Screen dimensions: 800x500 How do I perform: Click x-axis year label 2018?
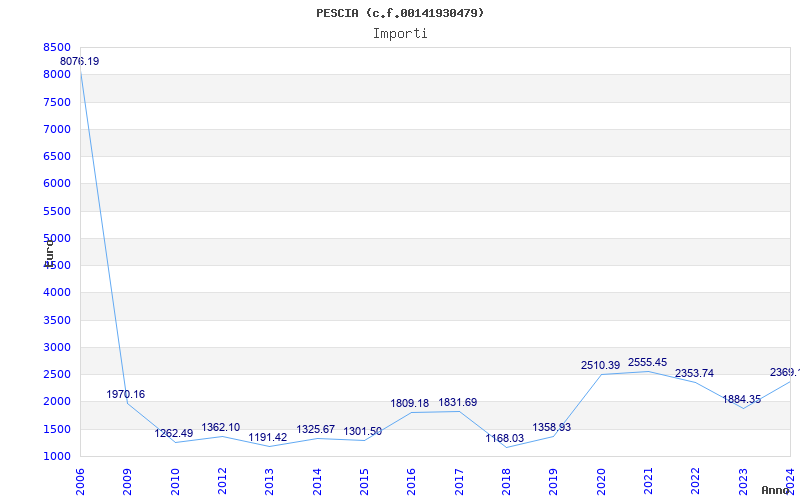(506, 482)
